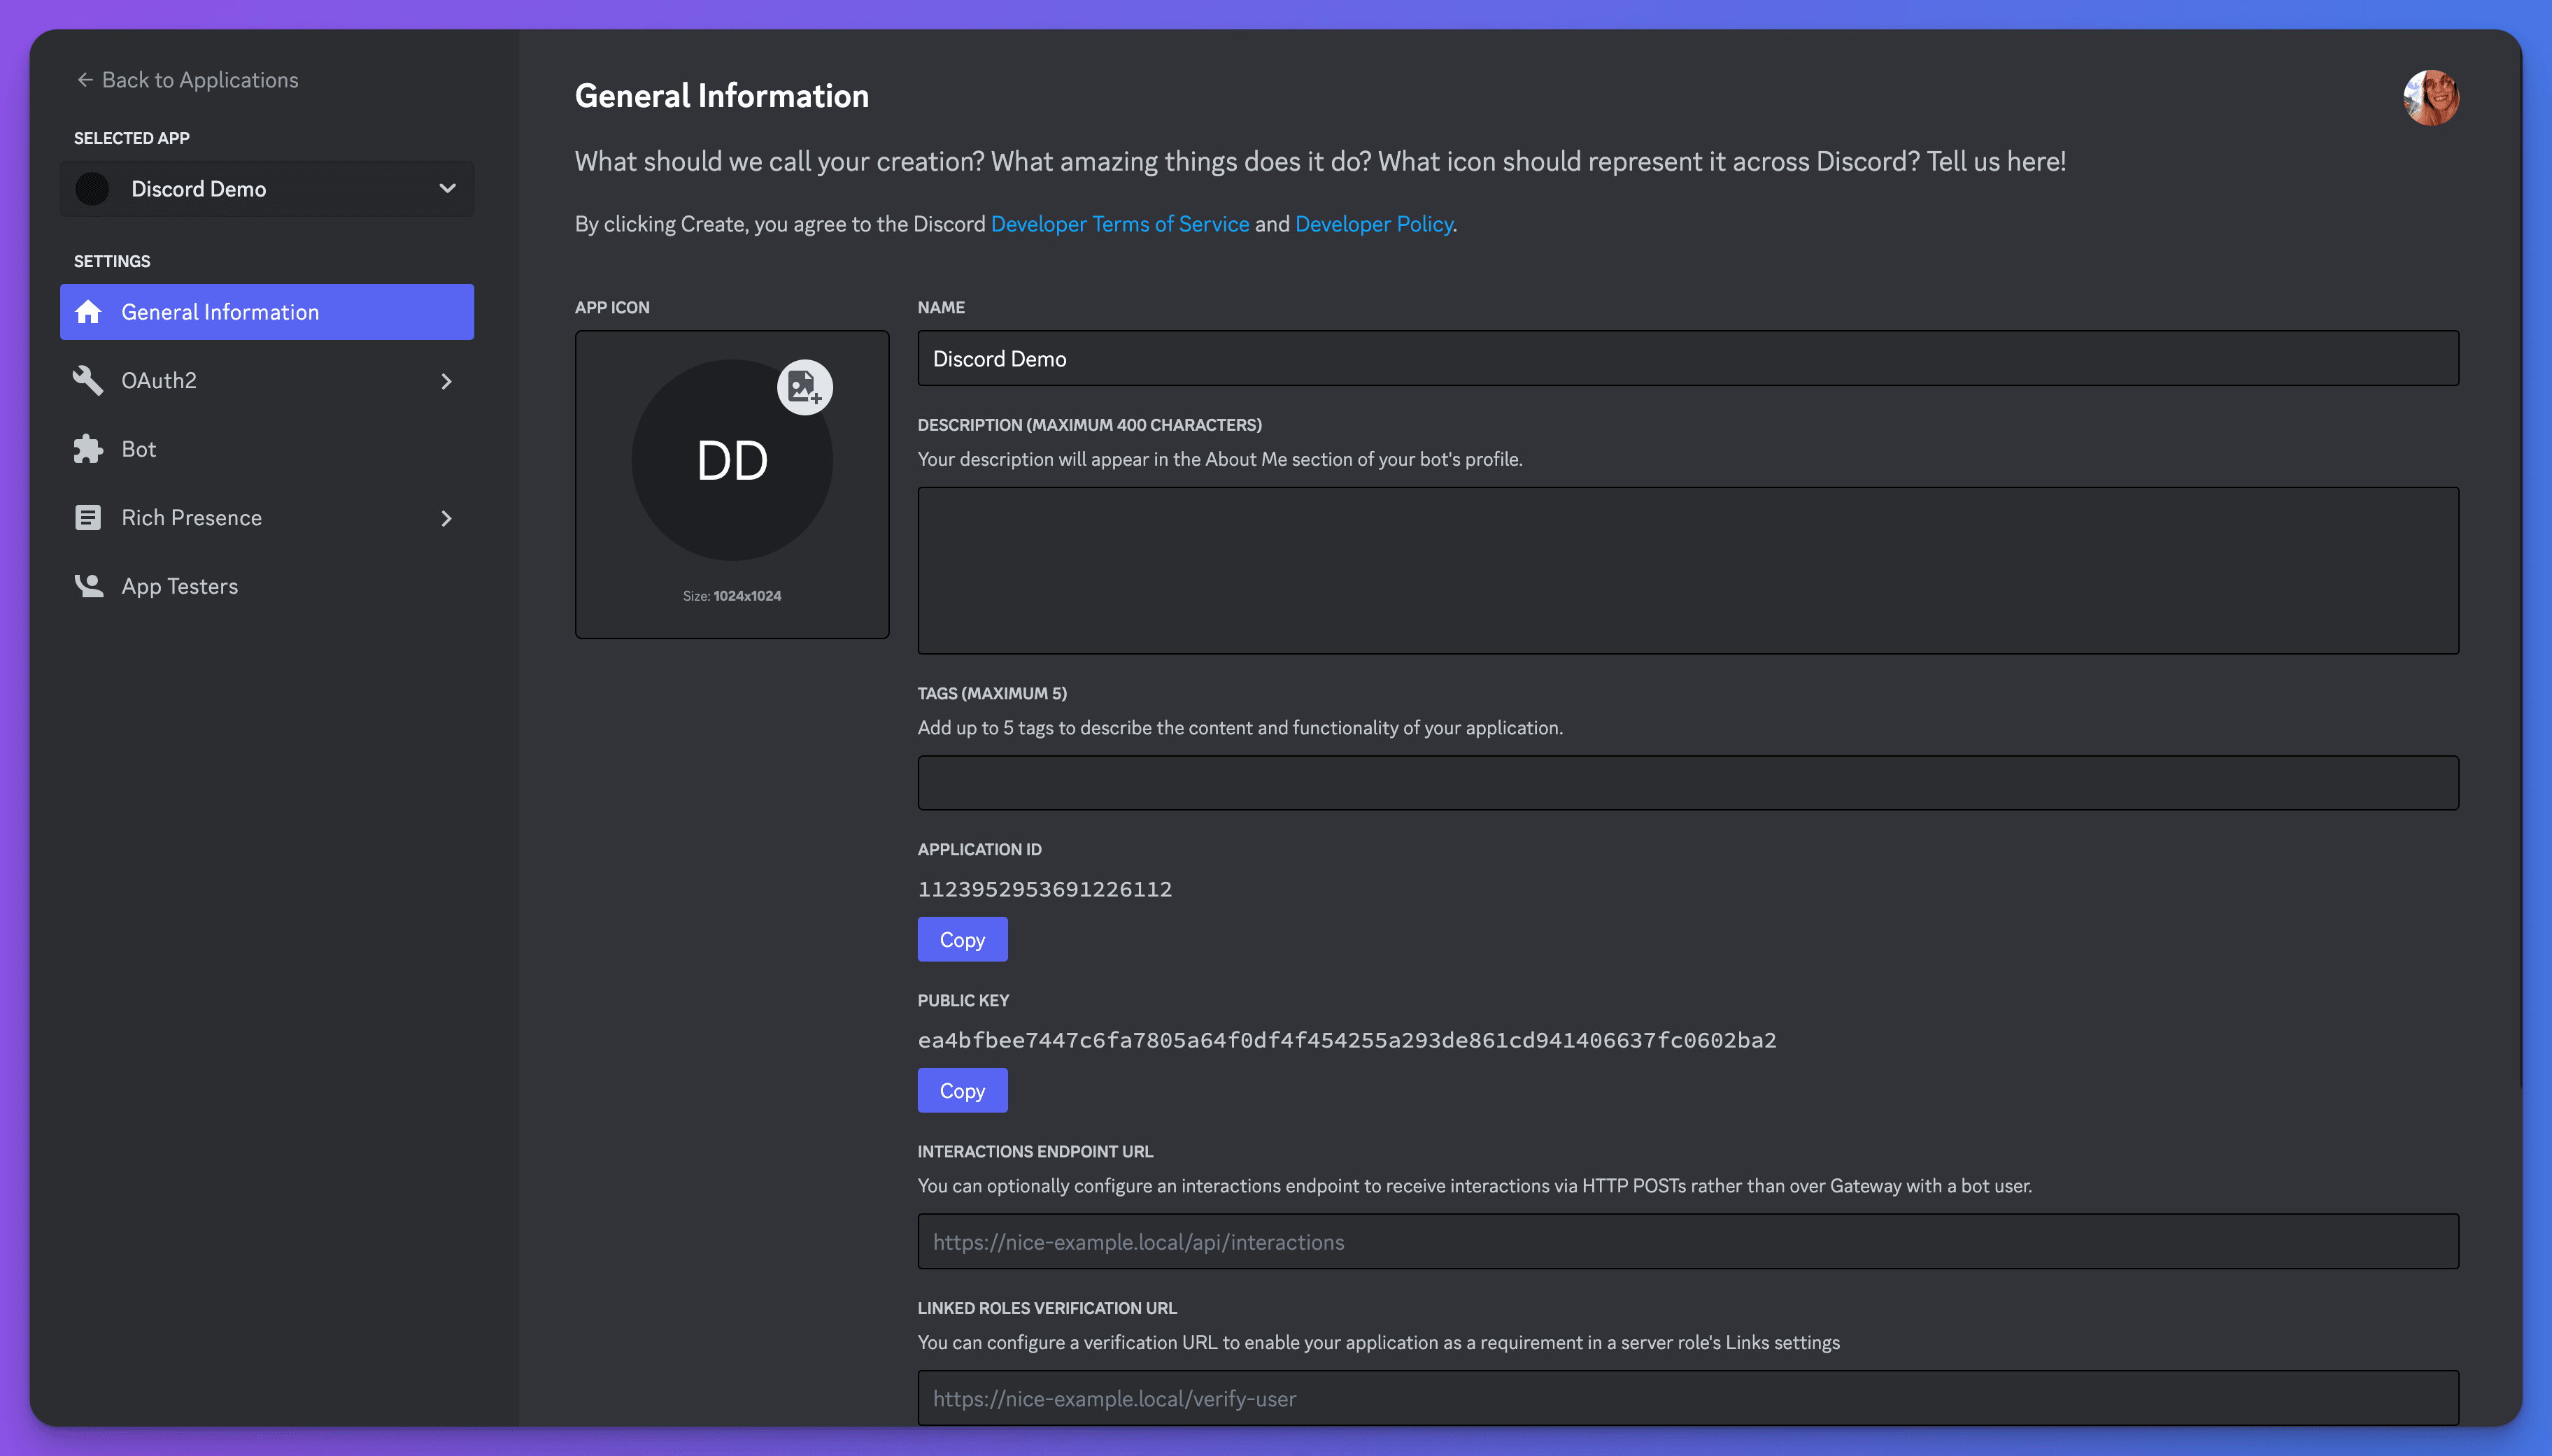The height and width of the screenshot is (1456, 2552).
Task: Select the application ID number text
Action: tap(1045, 889)
